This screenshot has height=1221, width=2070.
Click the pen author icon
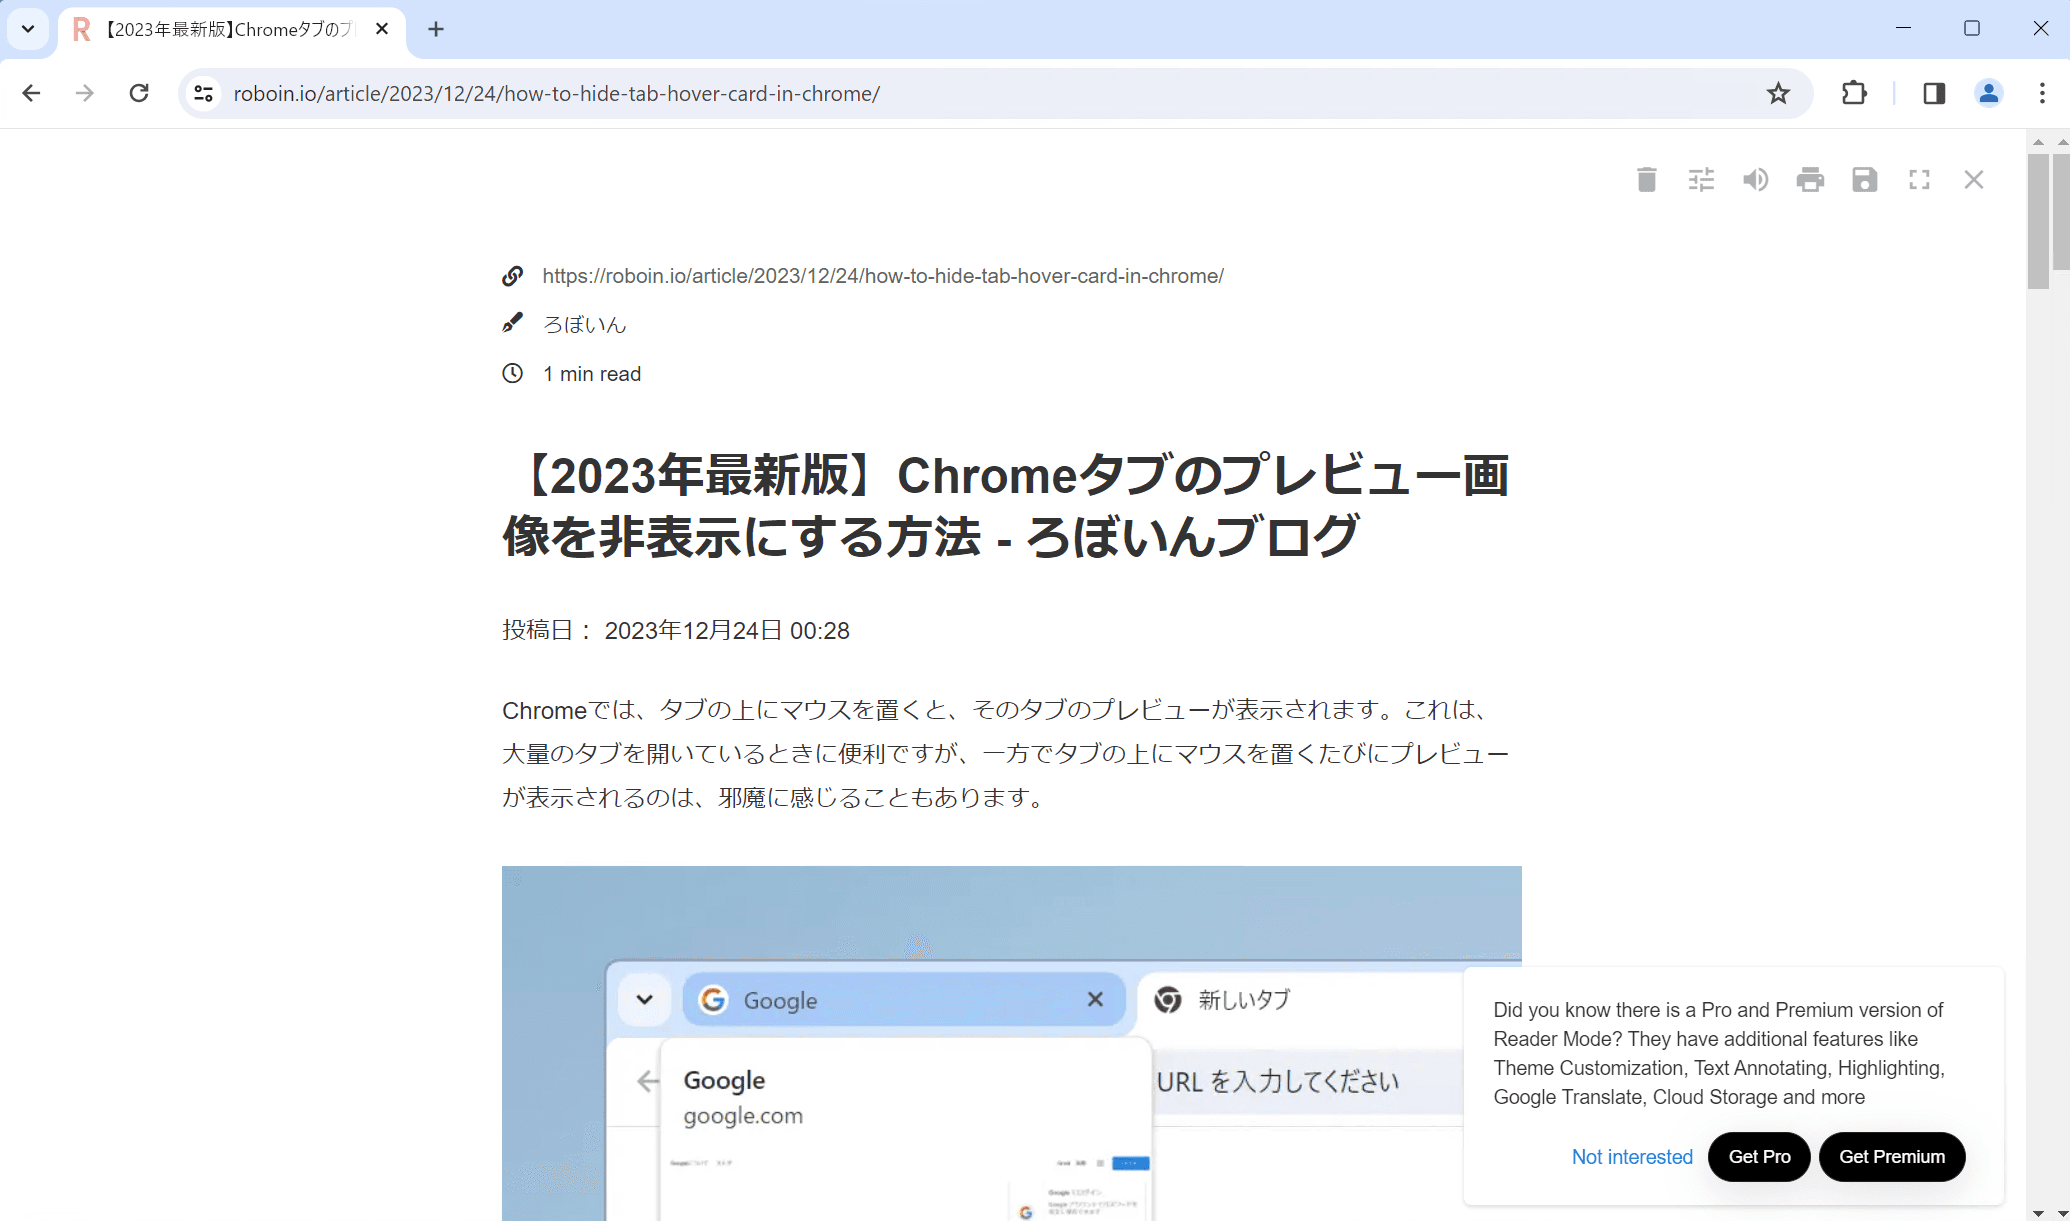click(x=512, y=323)
